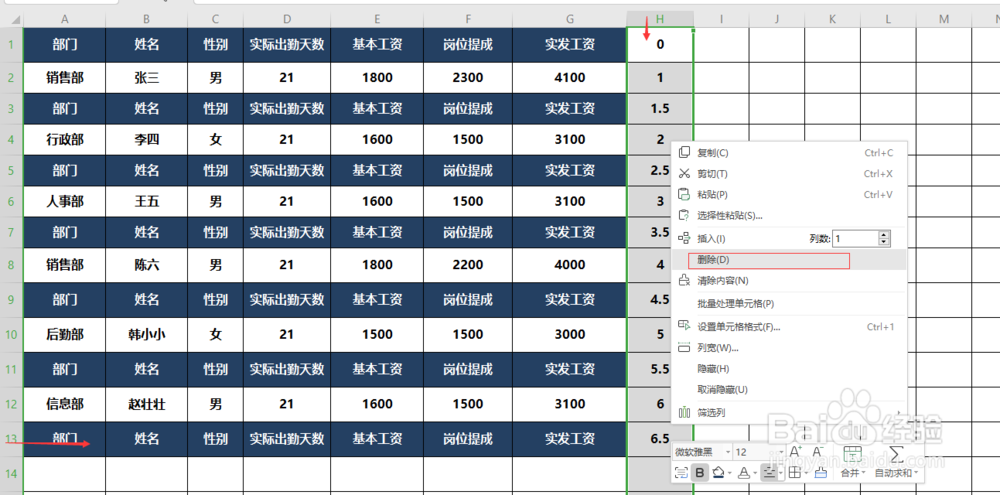
Task: Click cell with value 2300
Action: (x=467, y=78)
